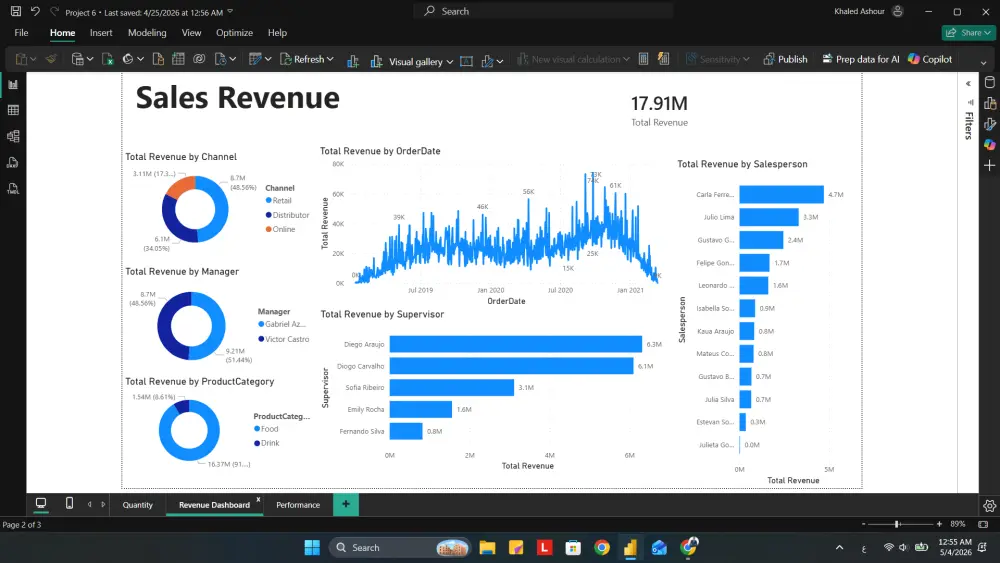Open the file title save-info dropdown
Image resolution: width=1000 pixels, height=563 pixels.
pos(230,11)
